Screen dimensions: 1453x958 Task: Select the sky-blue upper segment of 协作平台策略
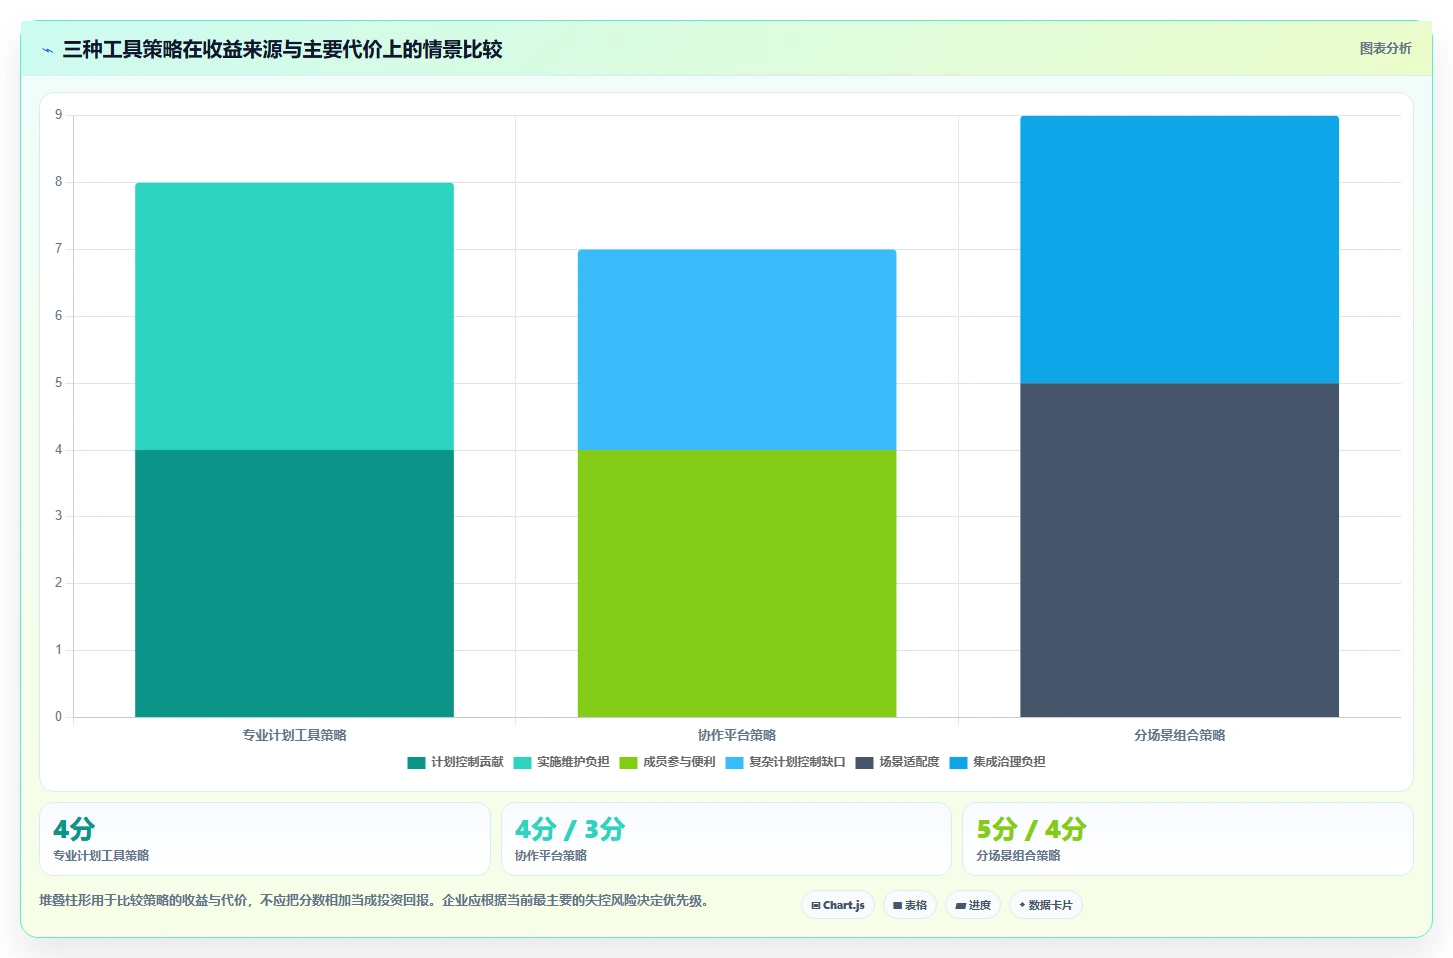(x=737, y=349)
